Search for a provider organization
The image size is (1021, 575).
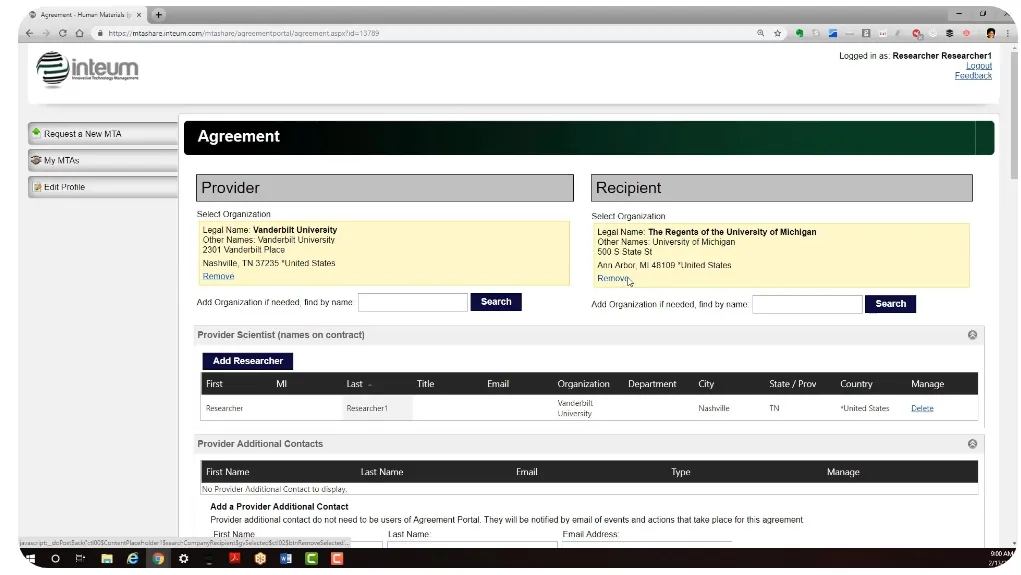coord(496,302)
